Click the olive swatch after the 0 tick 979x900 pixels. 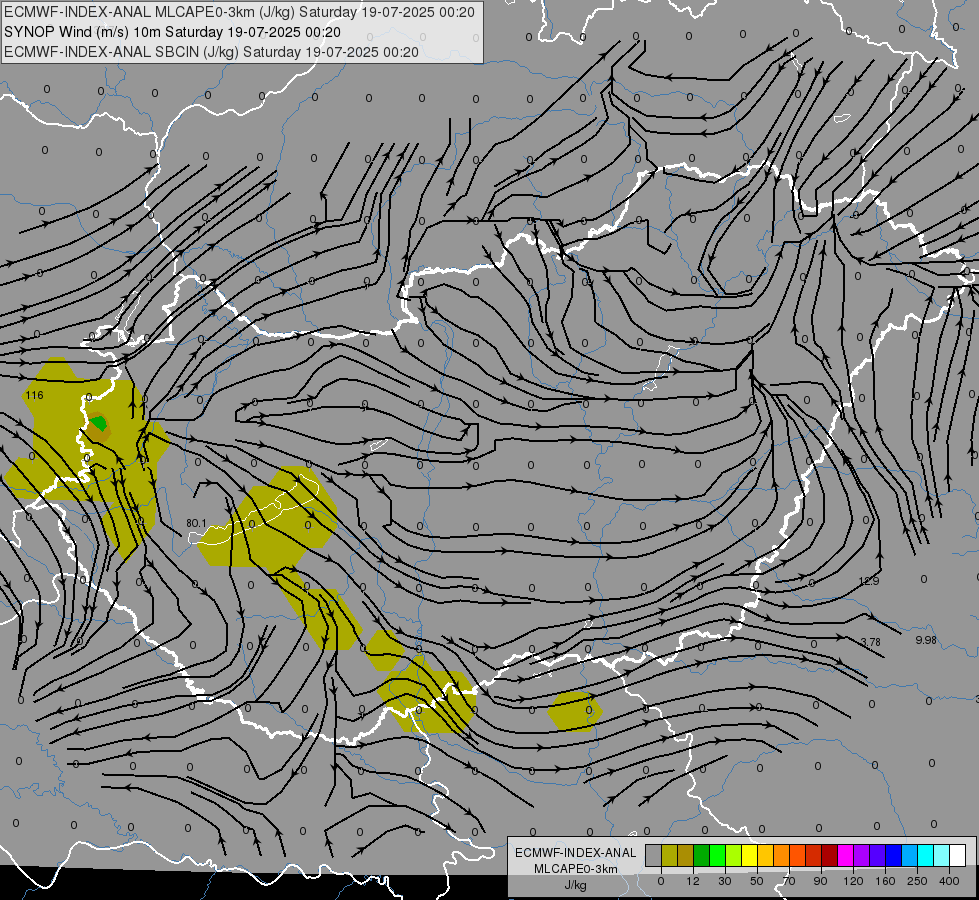[669, 855]
